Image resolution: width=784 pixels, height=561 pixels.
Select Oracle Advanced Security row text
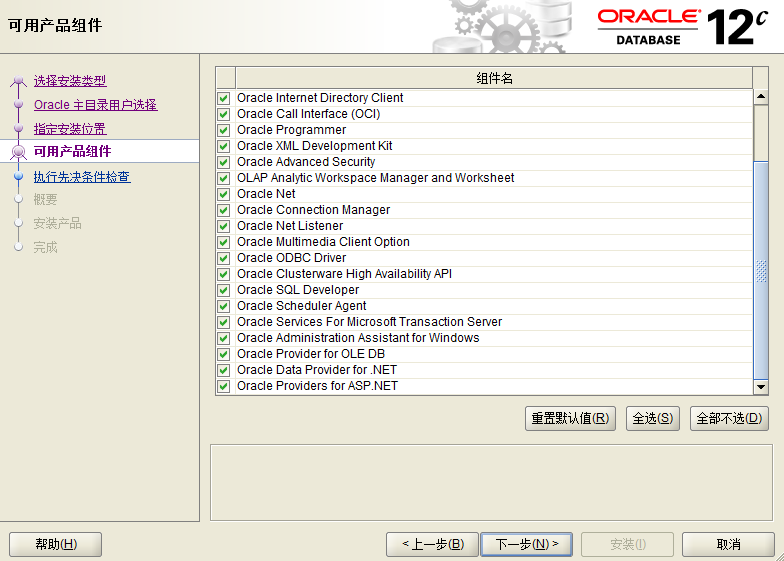coord(306,162)
